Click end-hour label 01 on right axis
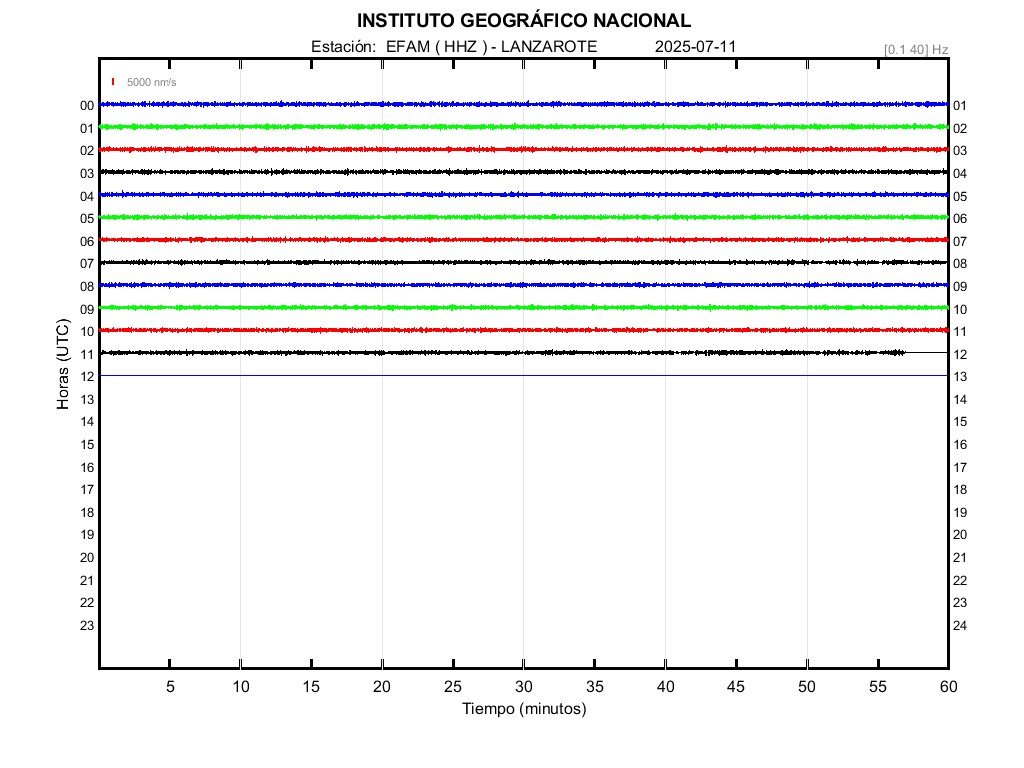 coord(960,106)
